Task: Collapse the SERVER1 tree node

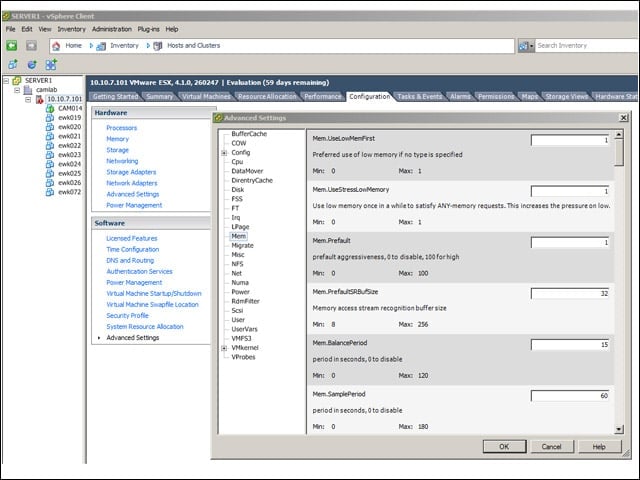Action: 6,81
